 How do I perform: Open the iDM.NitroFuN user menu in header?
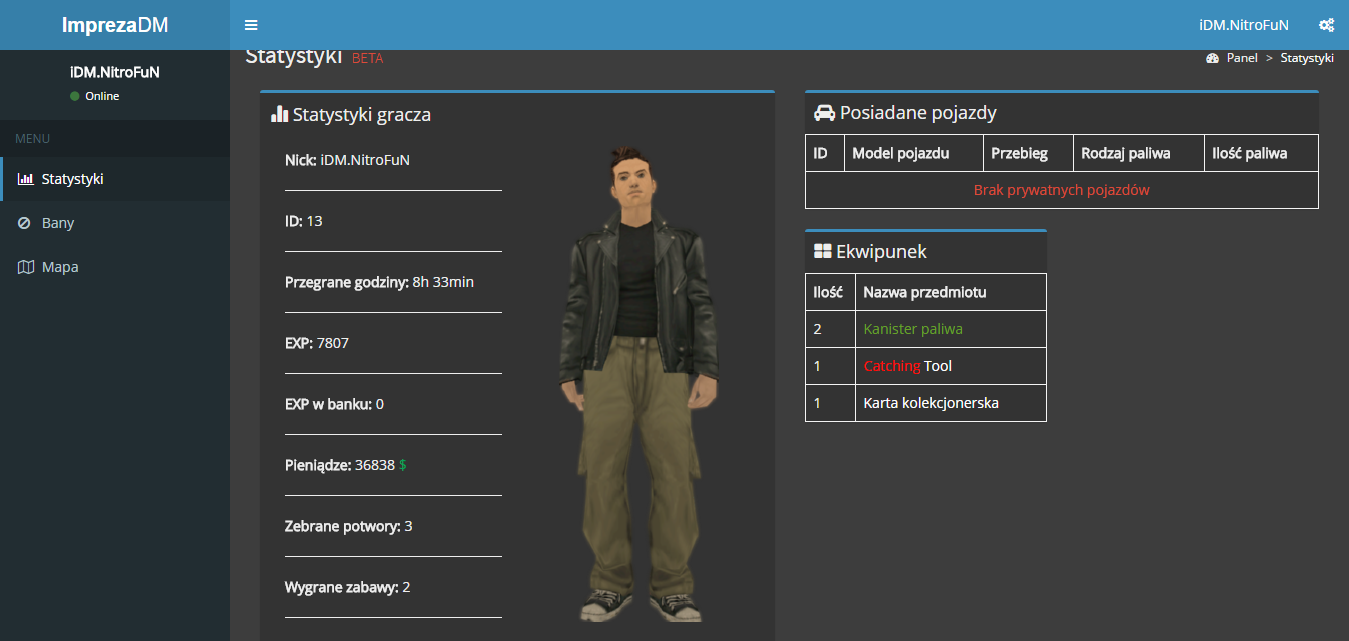[x=1243, y=25]
